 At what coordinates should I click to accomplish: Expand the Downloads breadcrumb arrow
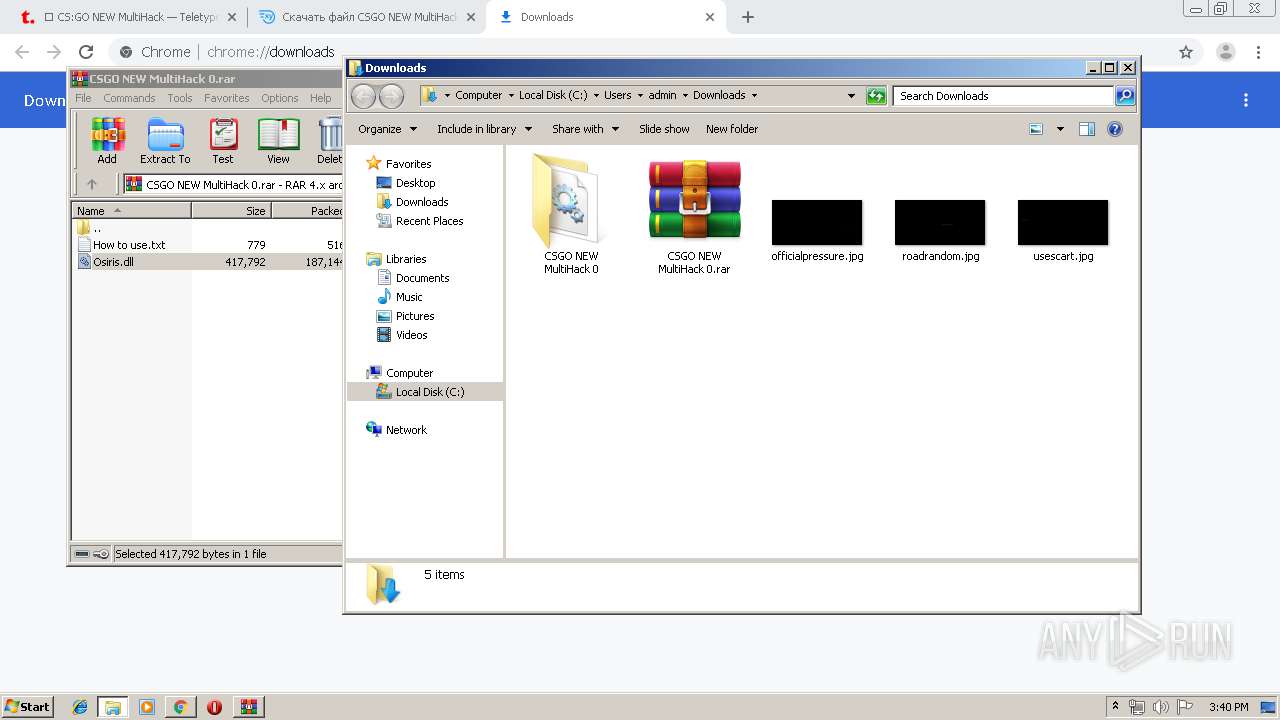pyautogui.click(x=754, y=96)
